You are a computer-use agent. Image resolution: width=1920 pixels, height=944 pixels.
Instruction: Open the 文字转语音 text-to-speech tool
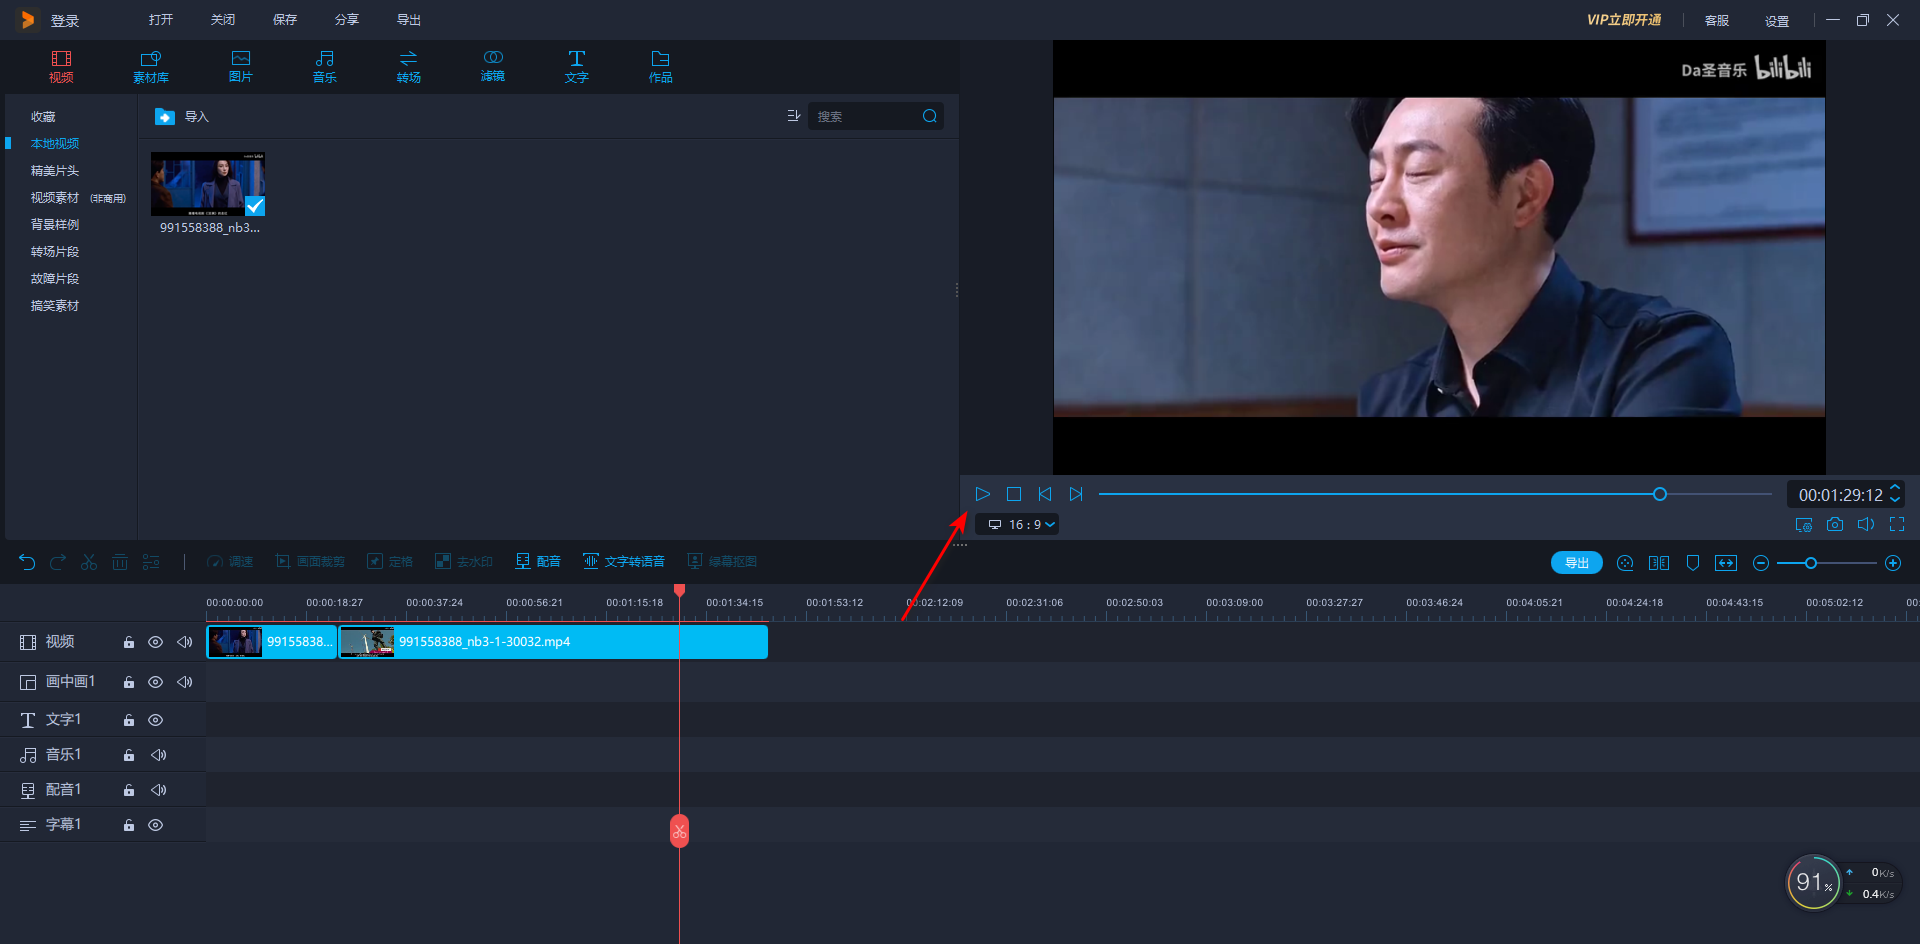[x=624, y=562]
